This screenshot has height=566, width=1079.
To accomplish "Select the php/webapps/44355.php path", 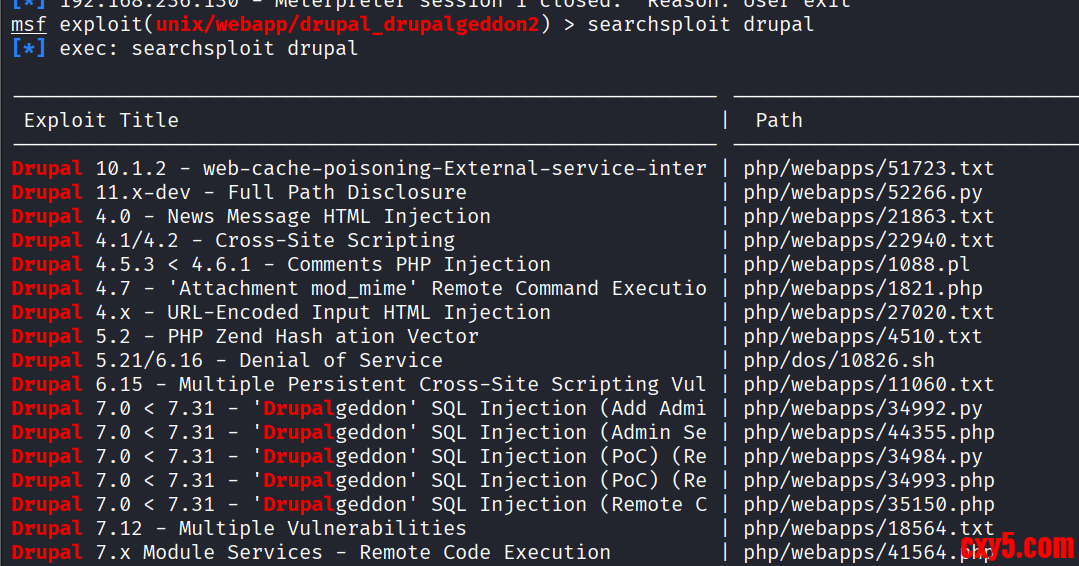I will pos(868,433).
